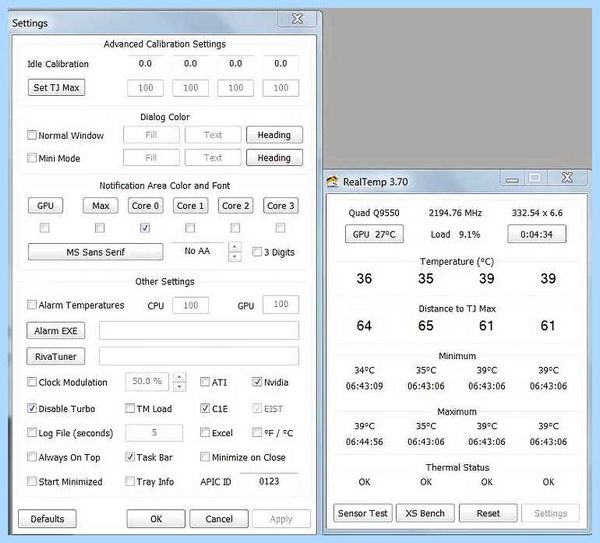
Task: Click the Set TJ Max button
Action: point(56,88)
